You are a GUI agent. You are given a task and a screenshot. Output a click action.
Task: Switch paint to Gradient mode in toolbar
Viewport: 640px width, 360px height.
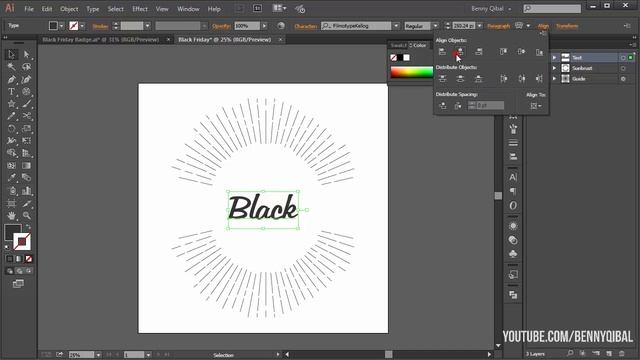[19, 259]
